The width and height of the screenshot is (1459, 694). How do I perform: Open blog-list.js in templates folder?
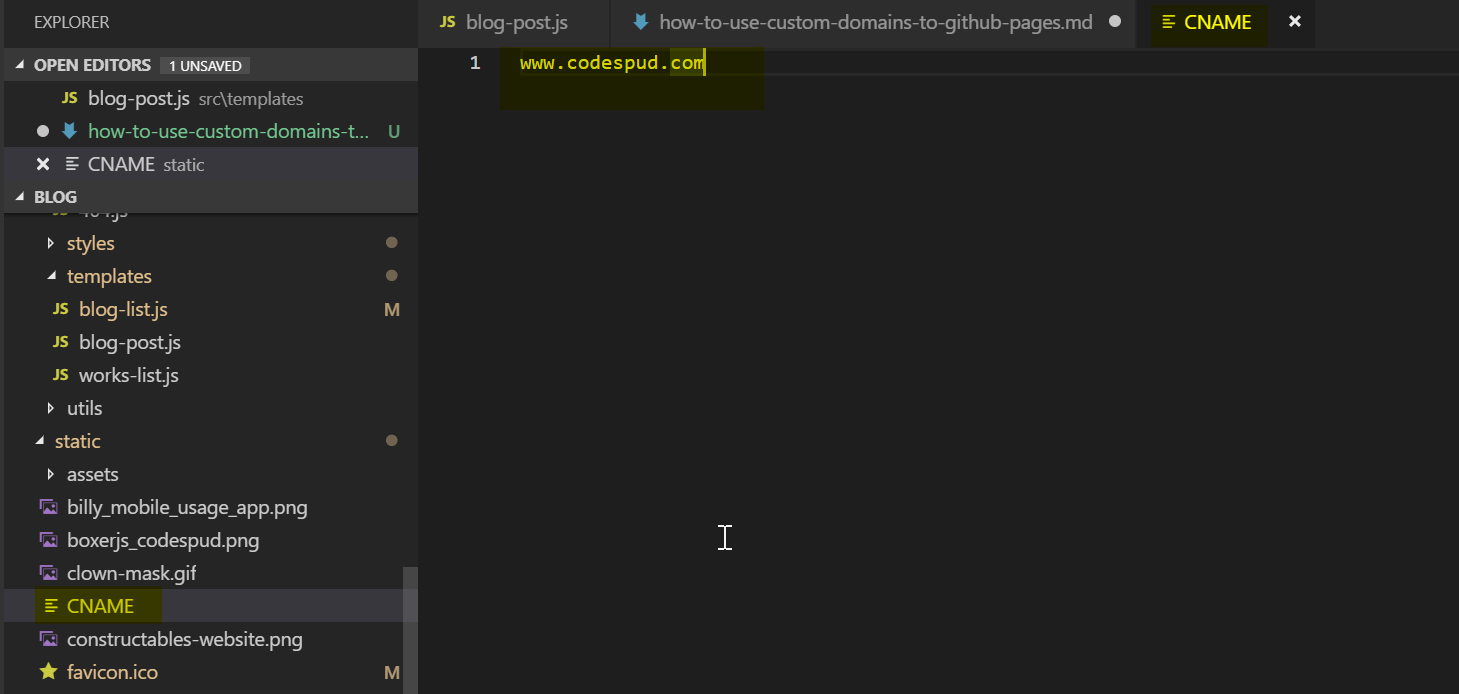[123, 309]
